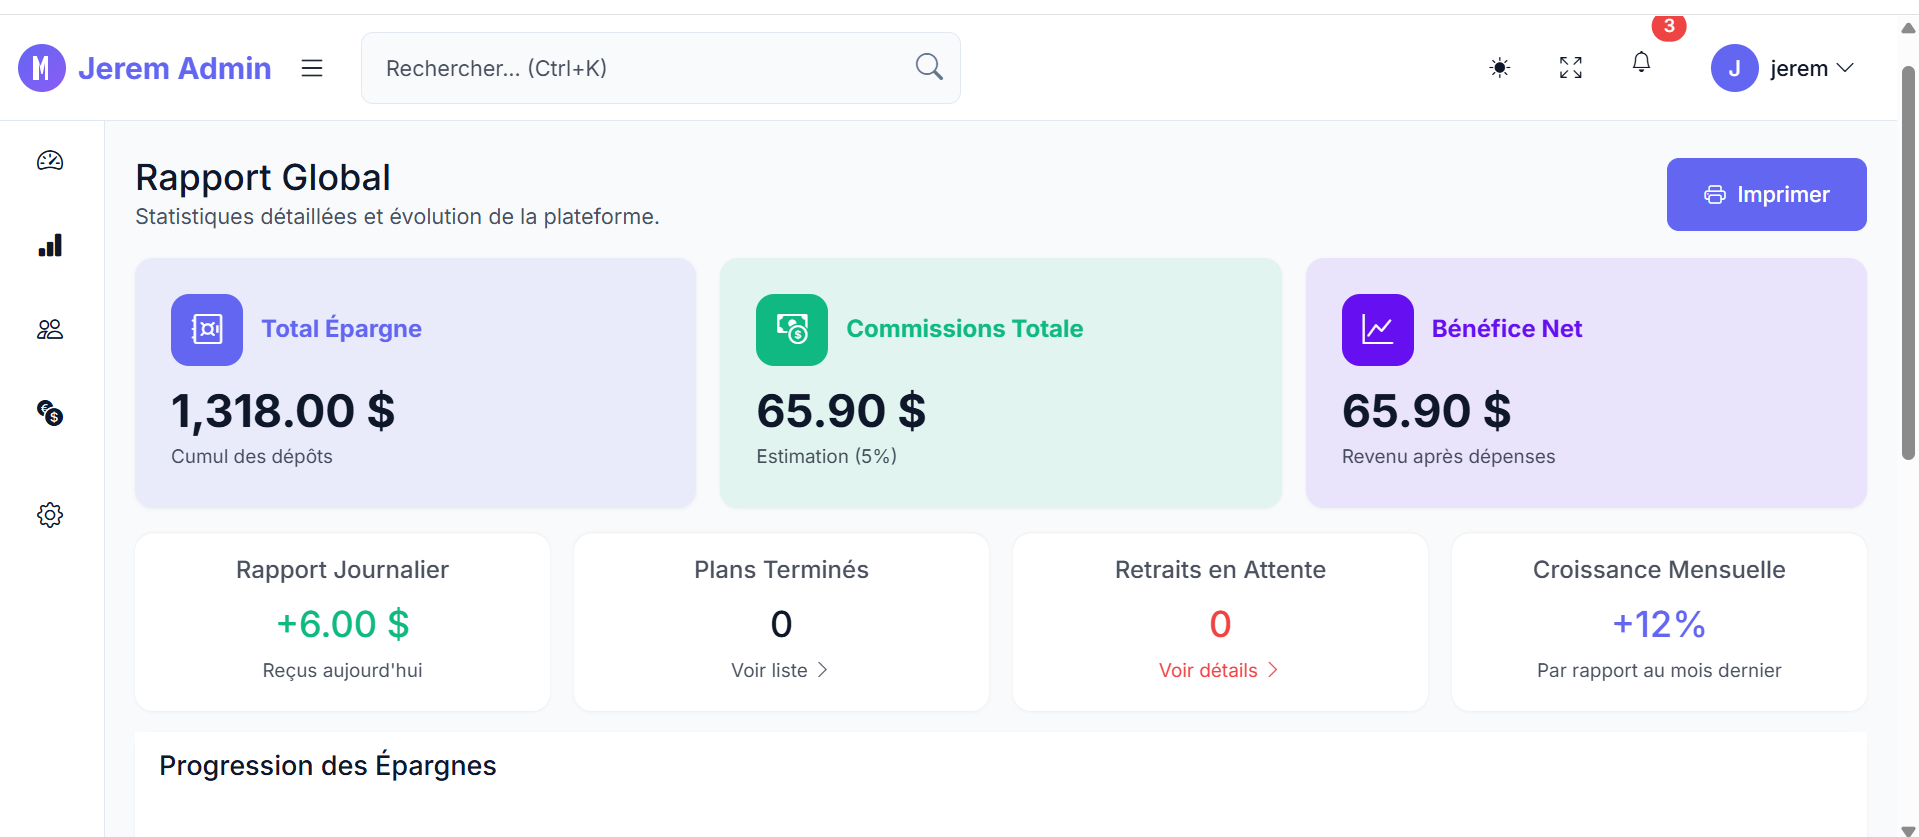Open Voir liste link

780,670
